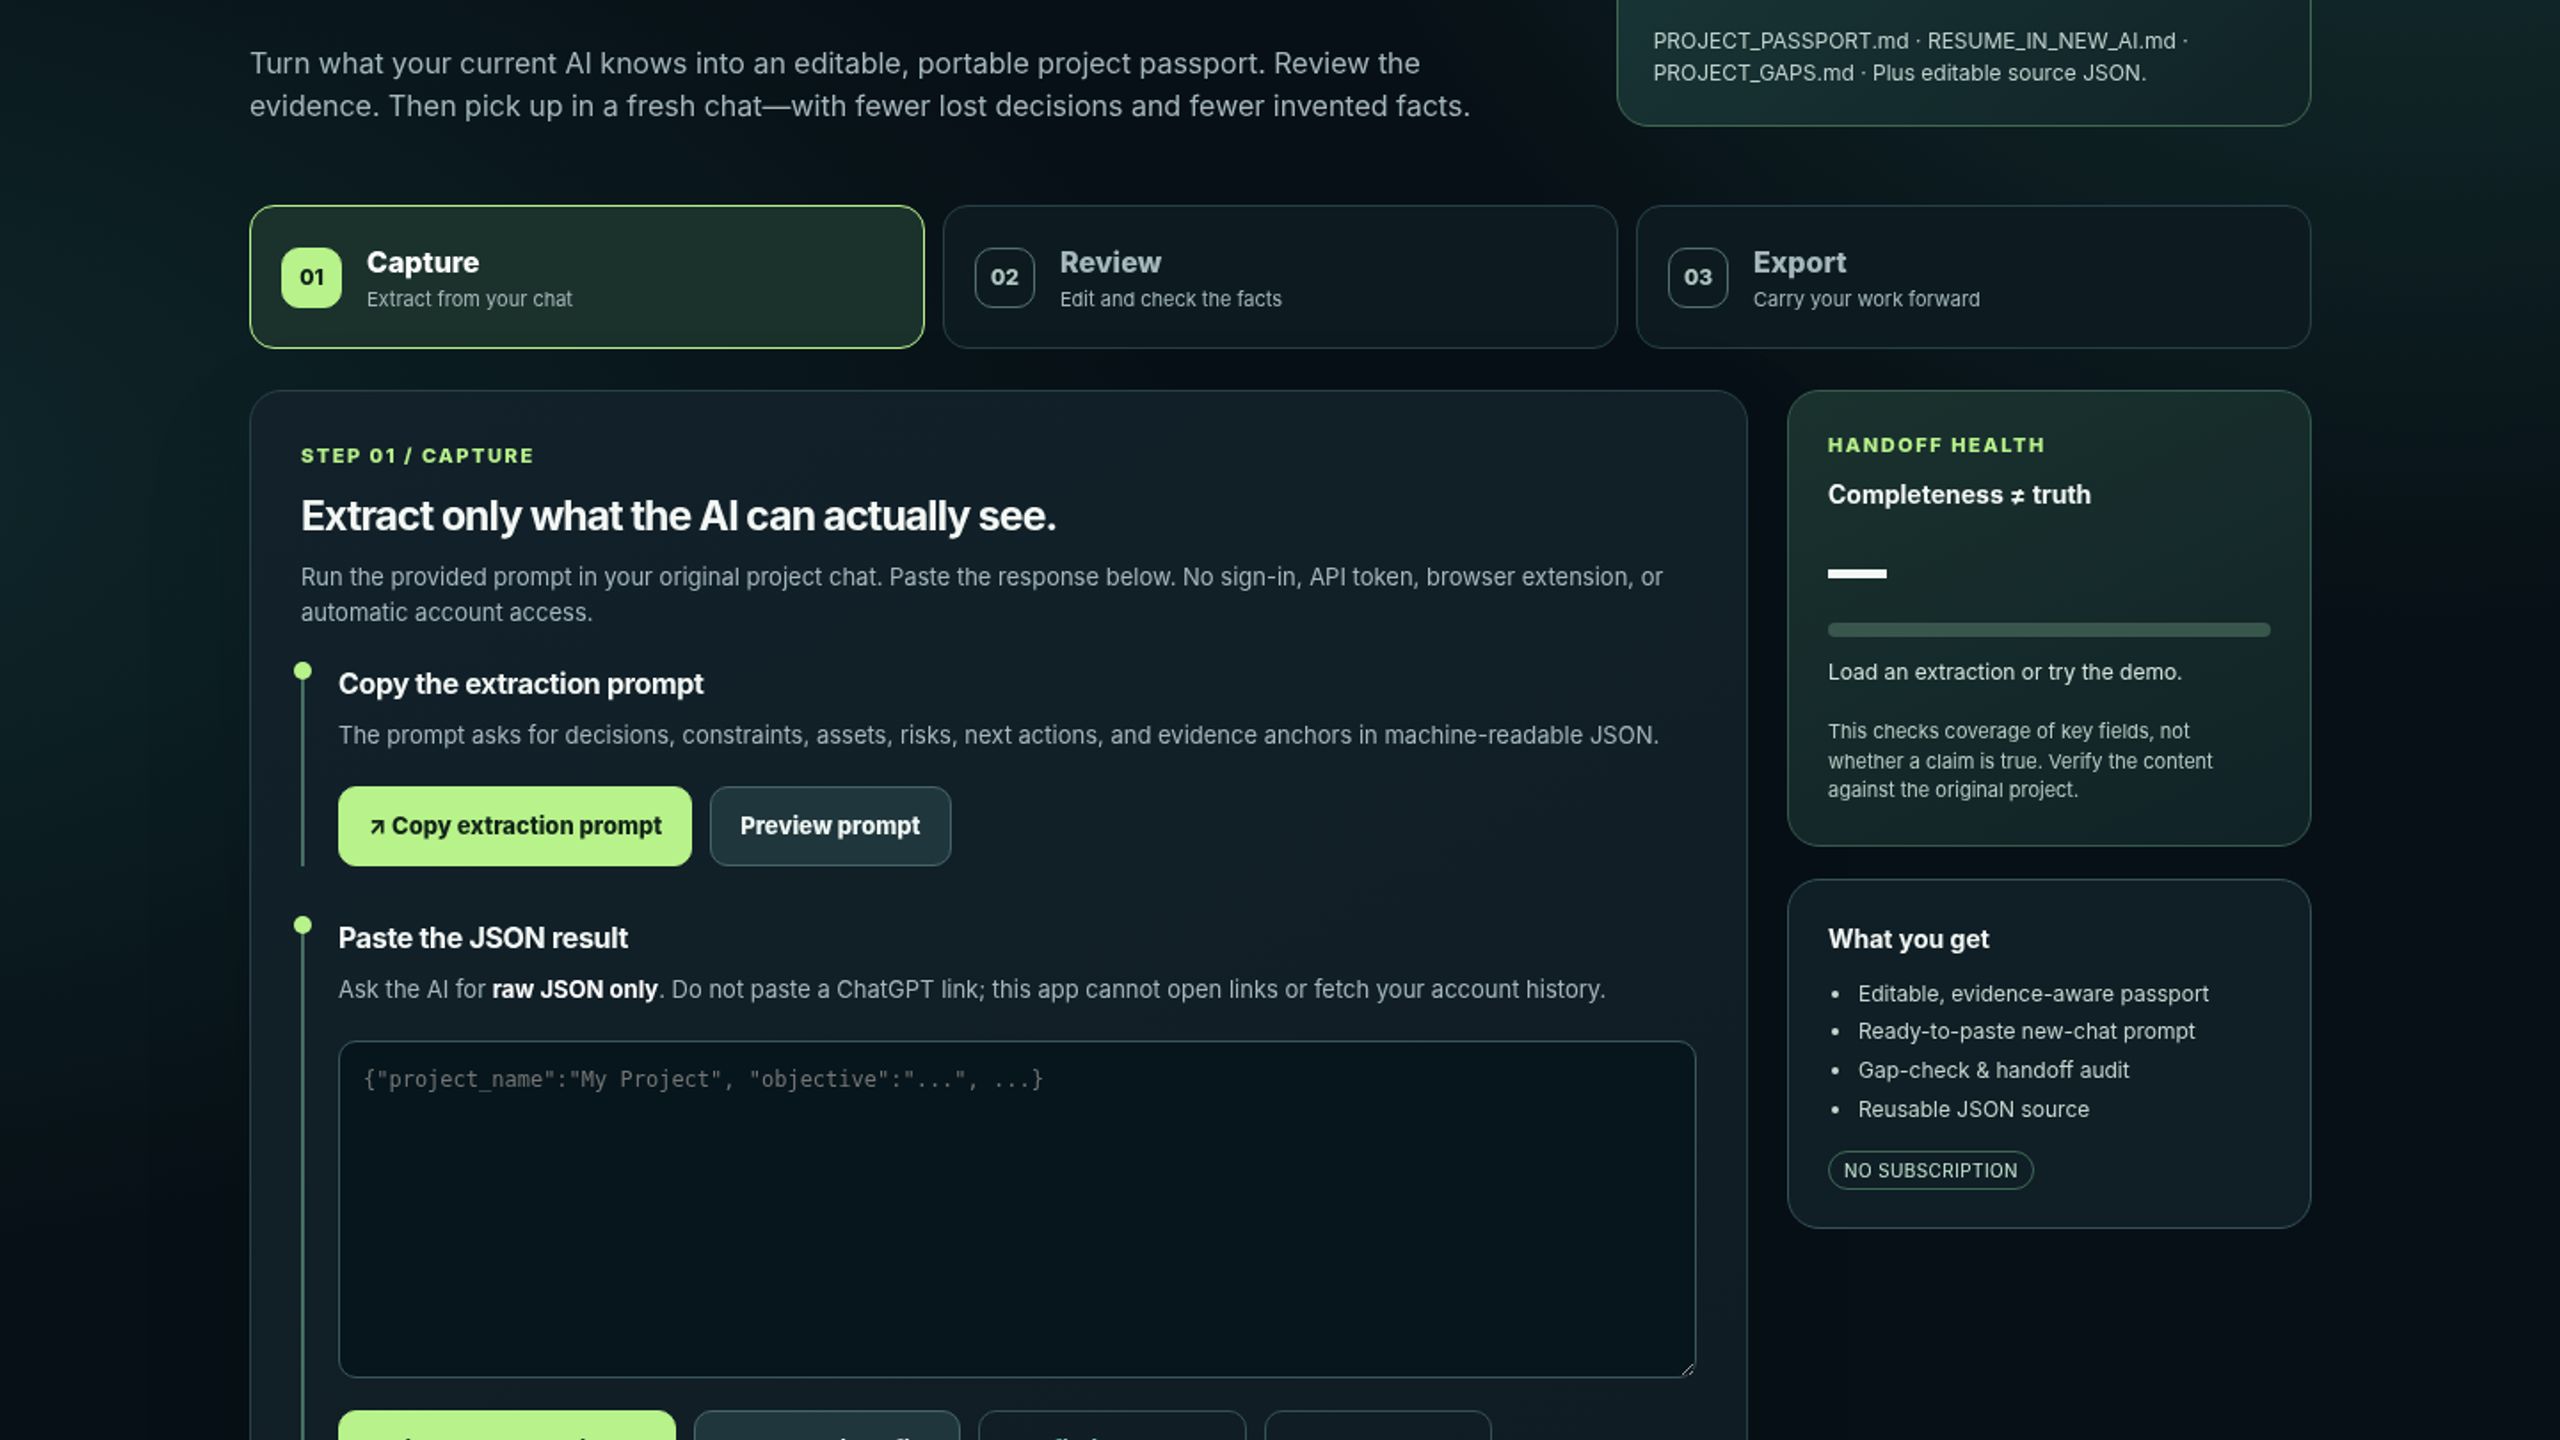Click the Handoff Health progress bar
The height and width of the screenshot is (1440, 2560).
point(2048,630)
